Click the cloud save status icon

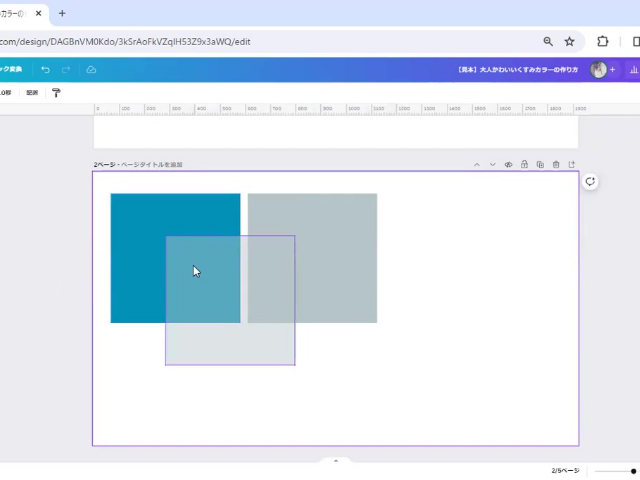91,70
